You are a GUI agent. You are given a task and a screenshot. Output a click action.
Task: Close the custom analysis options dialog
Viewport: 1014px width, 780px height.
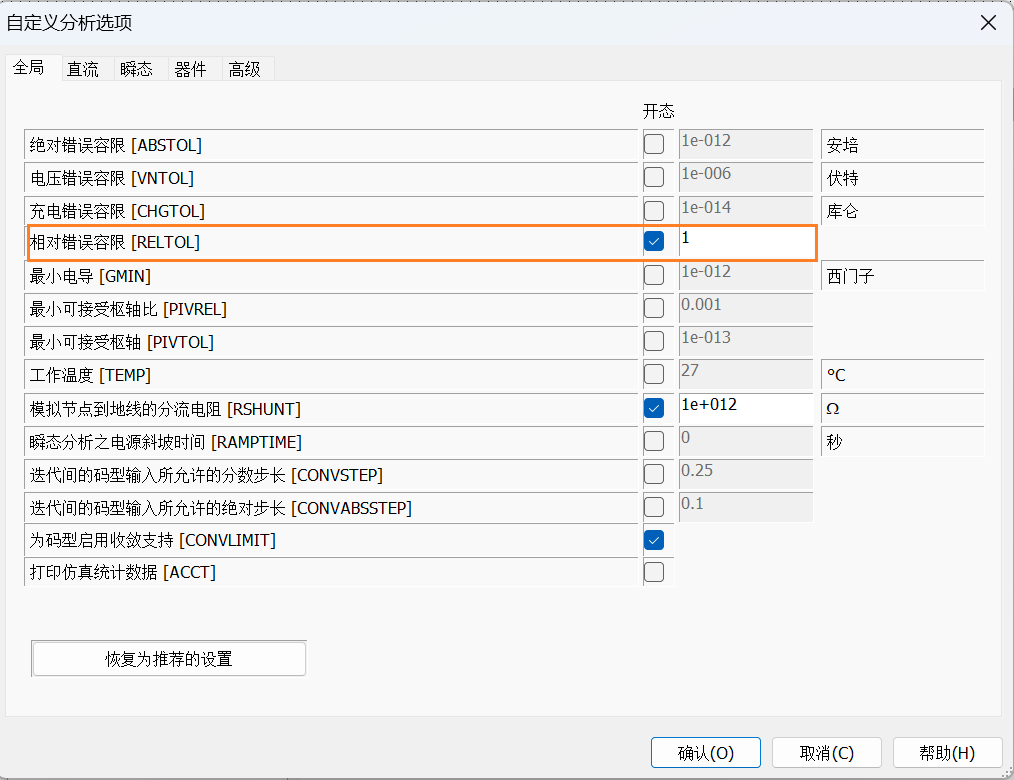pos(988,23)
